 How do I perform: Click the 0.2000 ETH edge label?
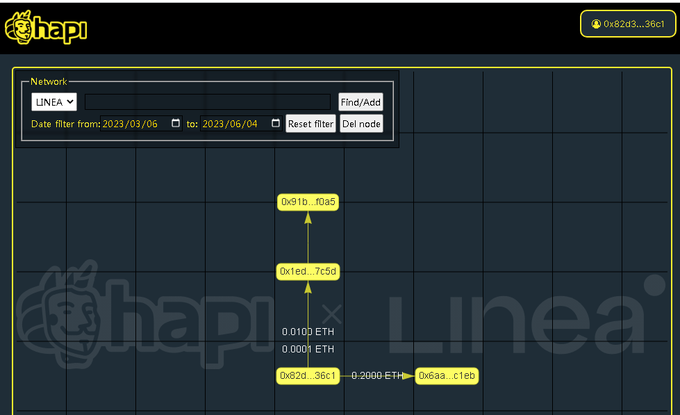pyautogui.click(x=377, y=376)
